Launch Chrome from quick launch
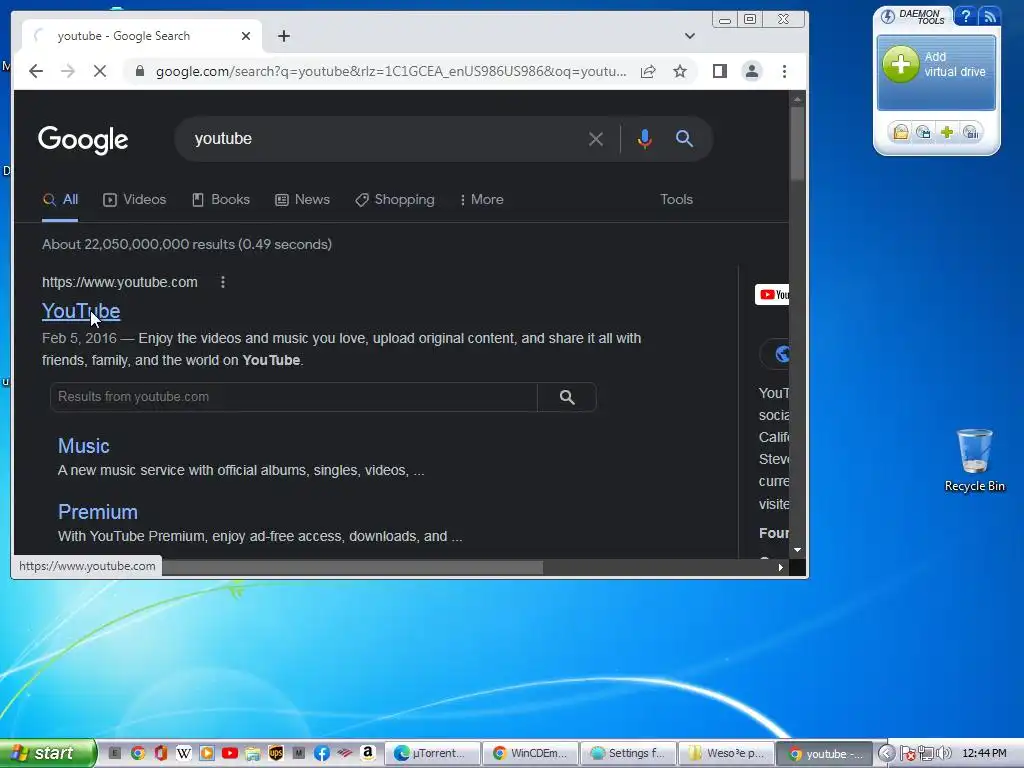Screen dimensions: 1024x768 (138, 753)
